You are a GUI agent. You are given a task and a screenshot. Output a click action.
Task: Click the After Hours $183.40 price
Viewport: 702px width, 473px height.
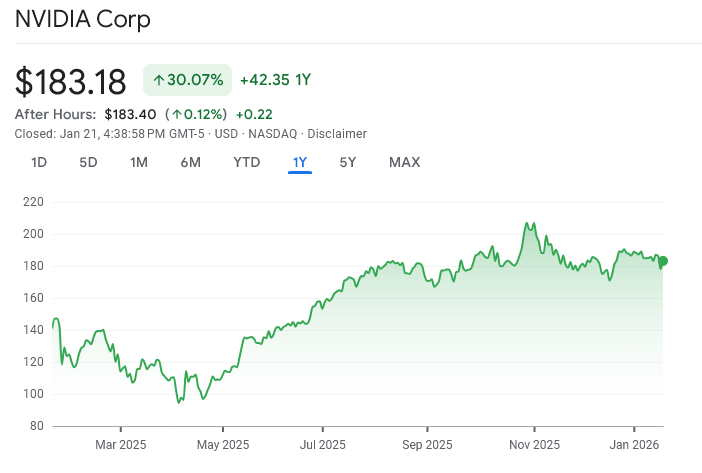click(x=130, y=114)
